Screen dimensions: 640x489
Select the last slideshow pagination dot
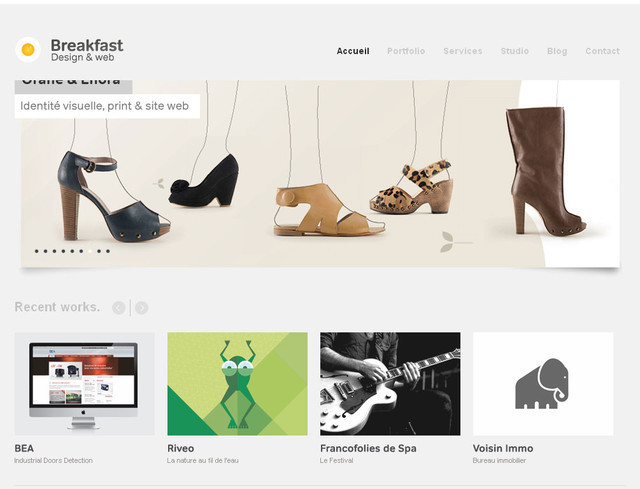108,251
